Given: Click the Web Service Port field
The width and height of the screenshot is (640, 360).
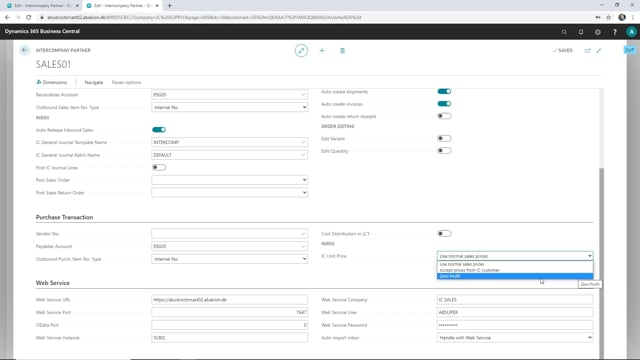Looking at the screenshot, I should click(x=229, y=312).
